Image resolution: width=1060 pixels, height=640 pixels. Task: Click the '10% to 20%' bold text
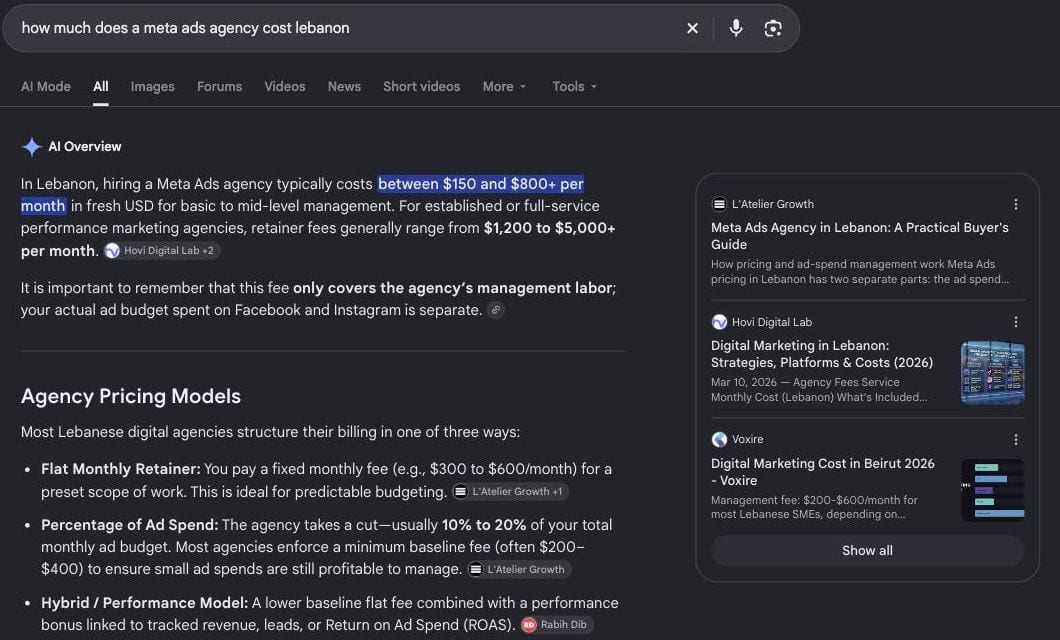483,525
